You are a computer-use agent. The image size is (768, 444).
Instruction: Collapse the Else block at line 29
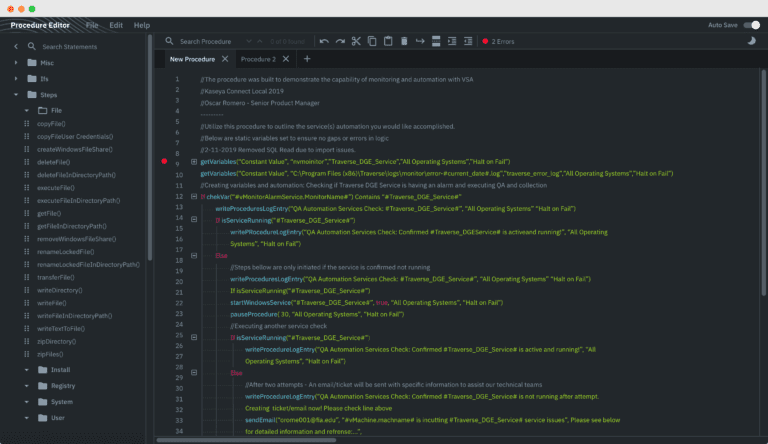pyautogui.click(x=194, y=372)
